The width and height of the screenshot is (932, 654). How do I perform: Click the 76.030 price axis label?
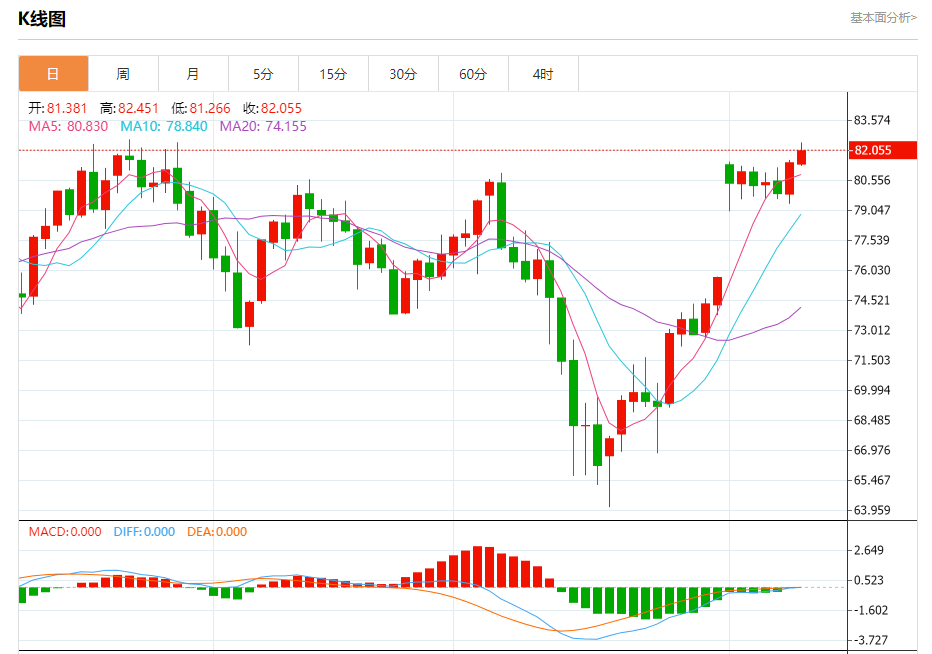click(x=872, y=270)
